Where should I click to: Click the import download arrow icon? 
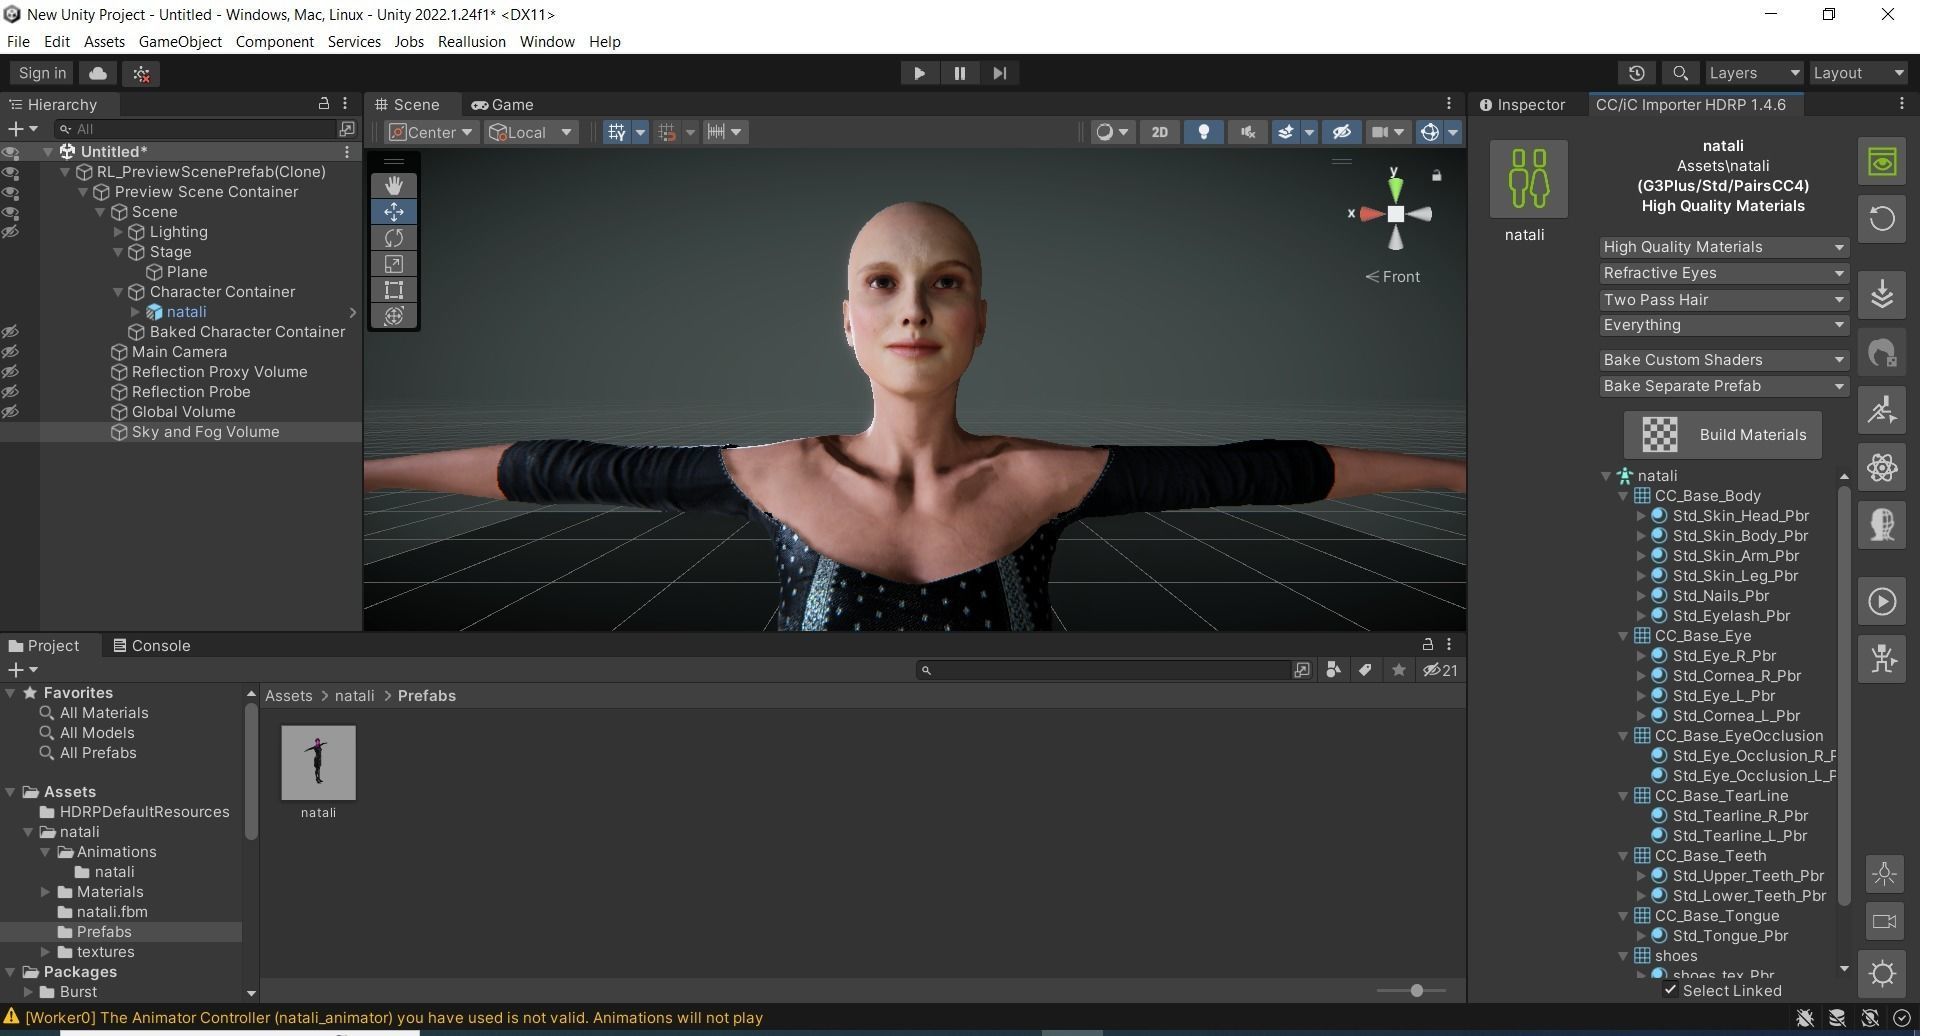1882,295
